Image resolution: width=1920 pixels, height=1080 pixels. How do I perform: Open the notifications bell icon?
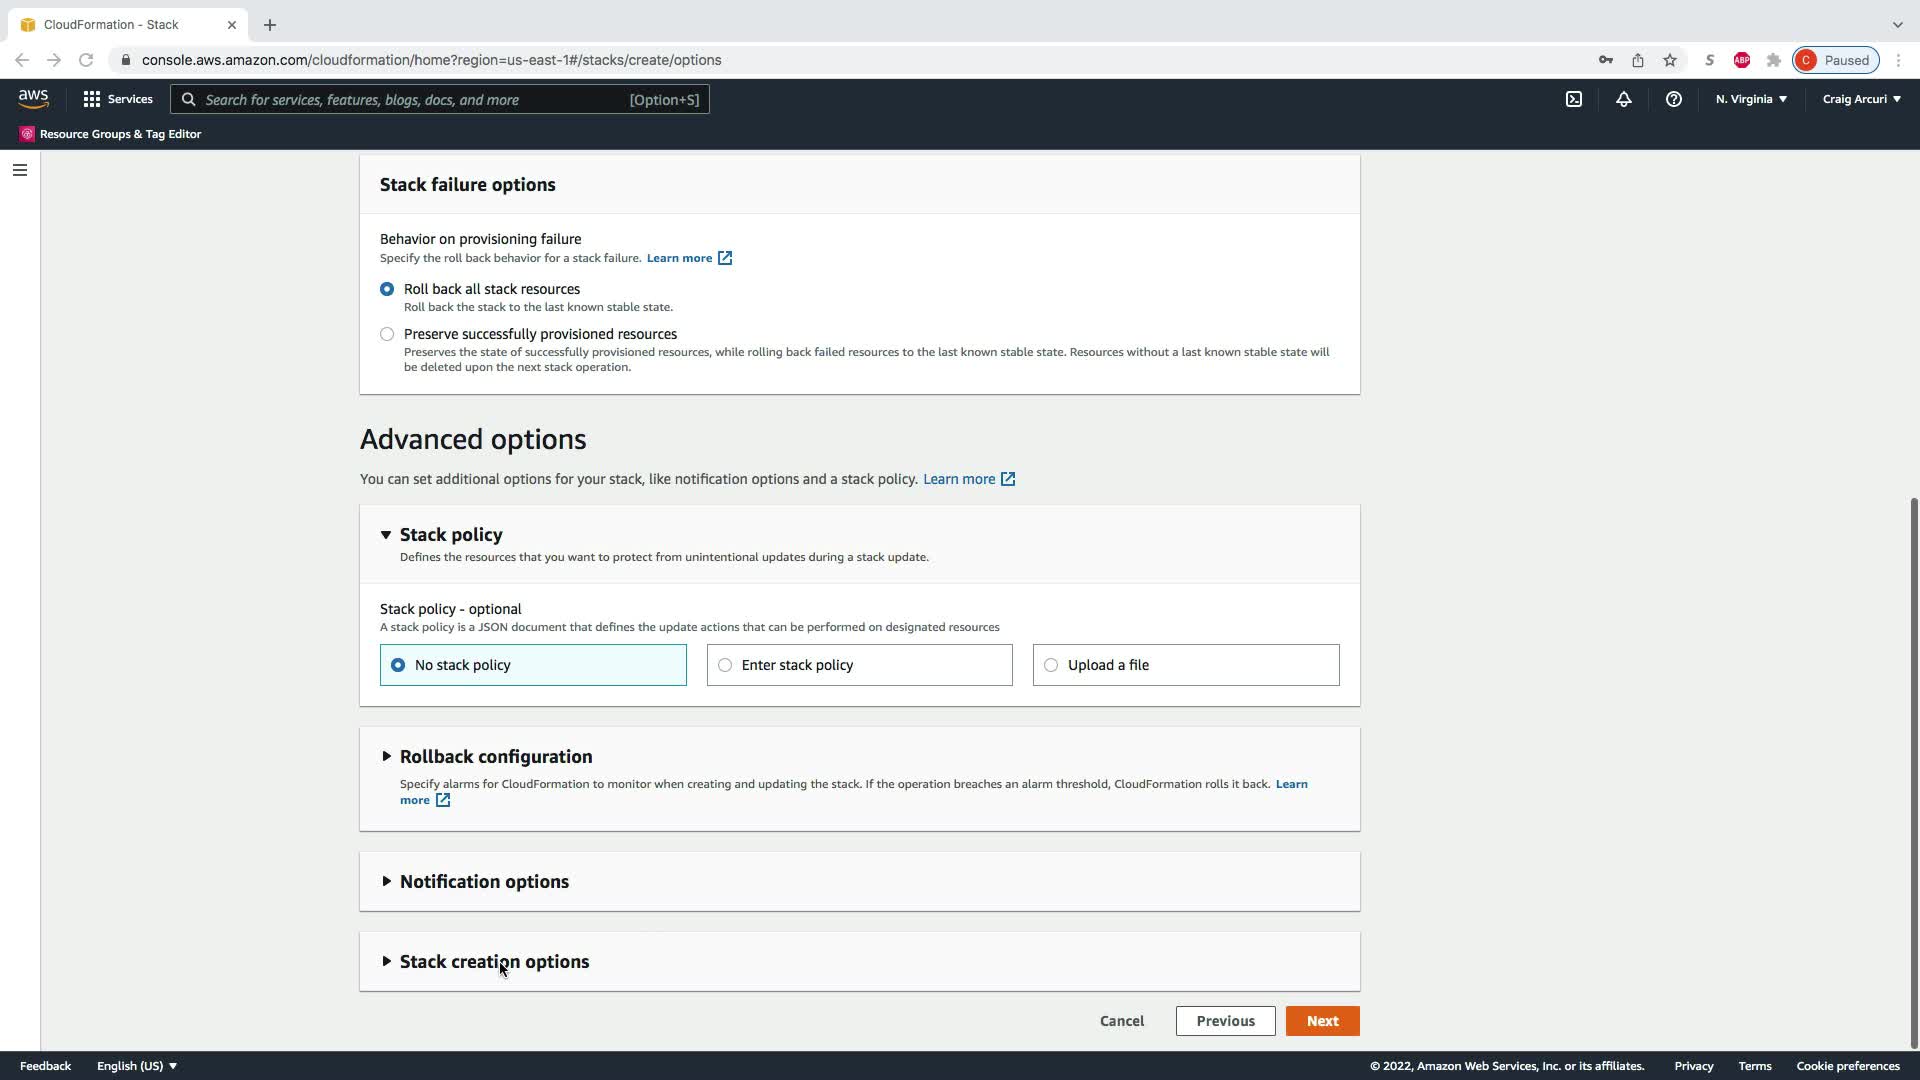point(1623,99)
